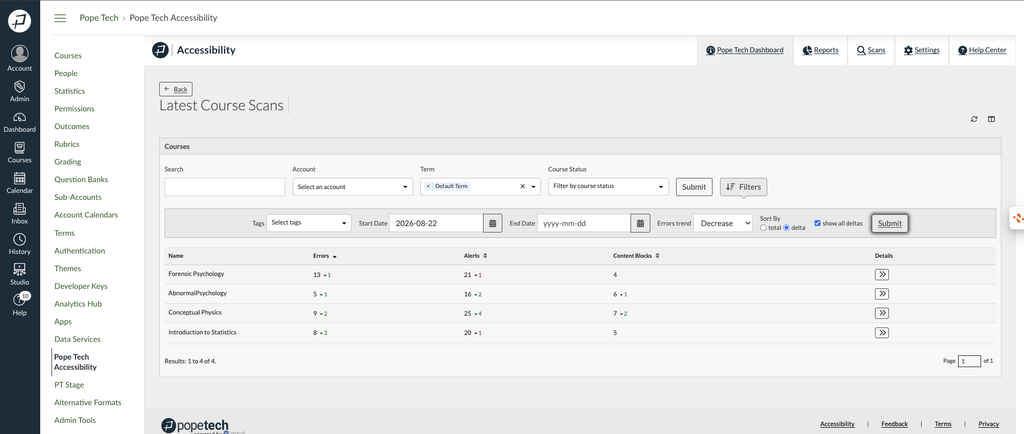Open Alternative Formats in the account menu

point(88,403)
